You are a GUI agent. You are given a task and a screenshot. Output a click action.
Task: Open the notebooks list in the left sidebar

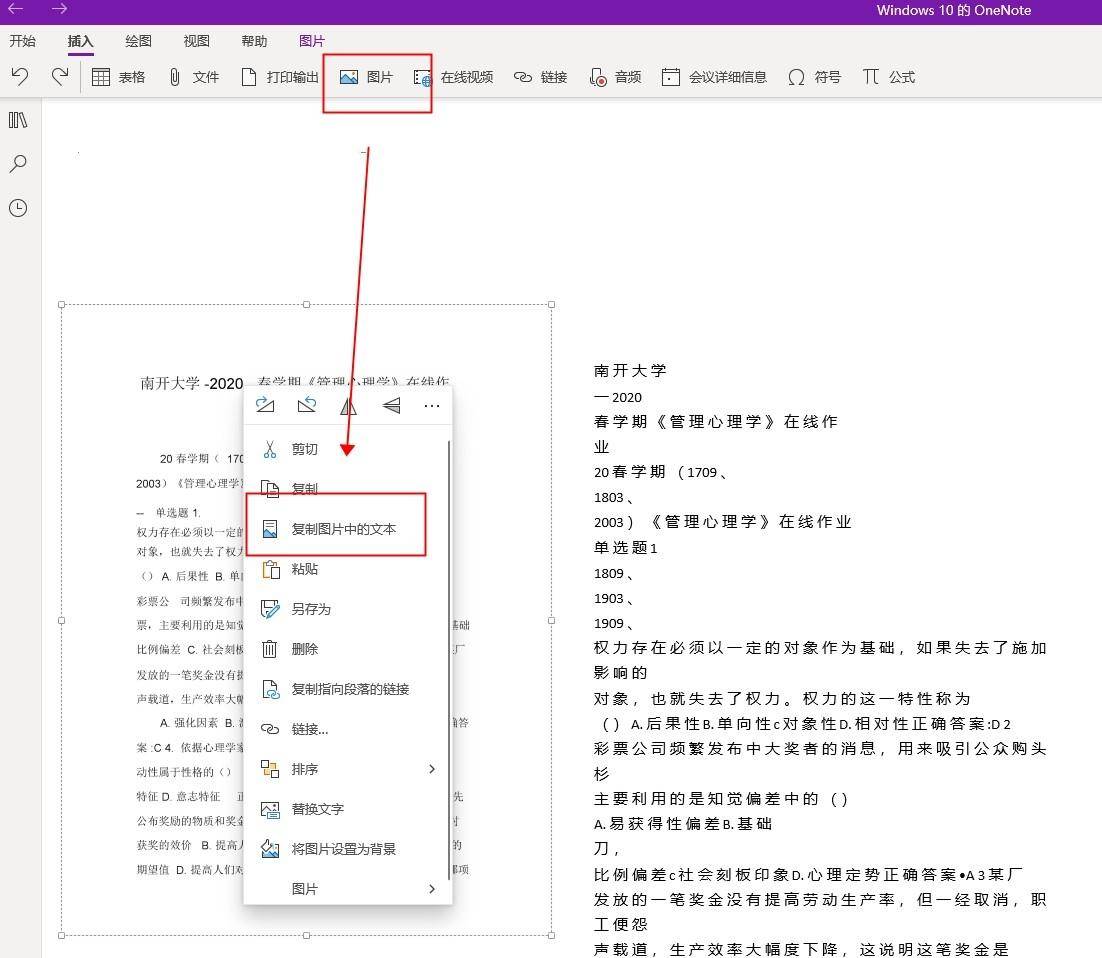[19, 119]
